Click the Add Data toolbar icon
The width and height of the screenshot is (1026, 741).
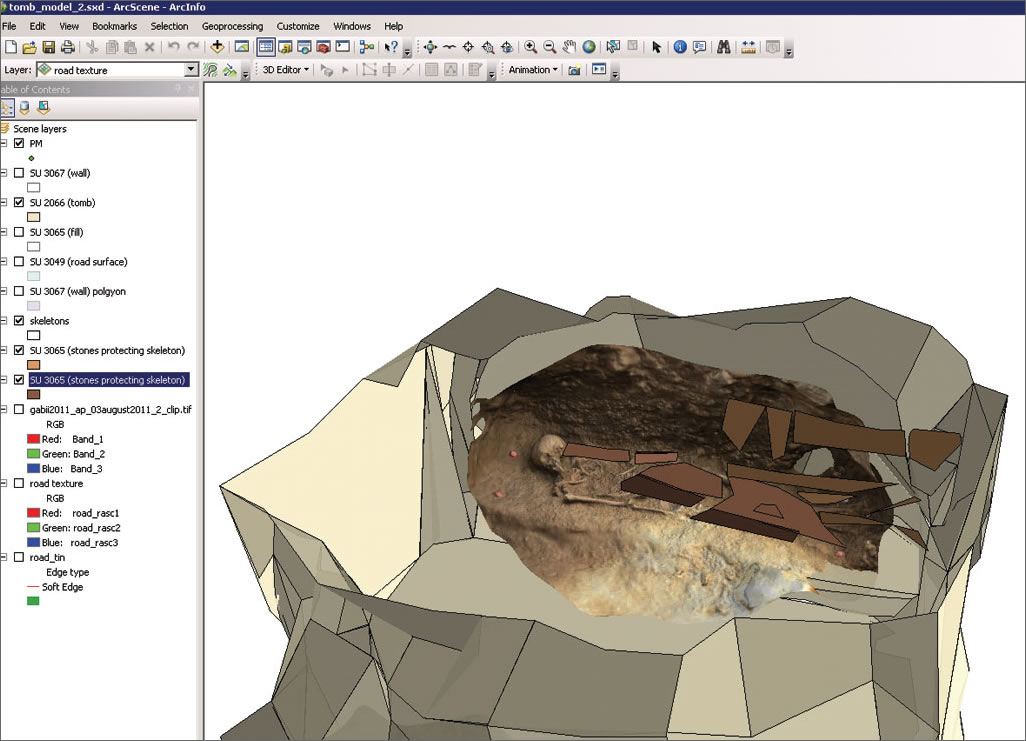pos(217,47)
